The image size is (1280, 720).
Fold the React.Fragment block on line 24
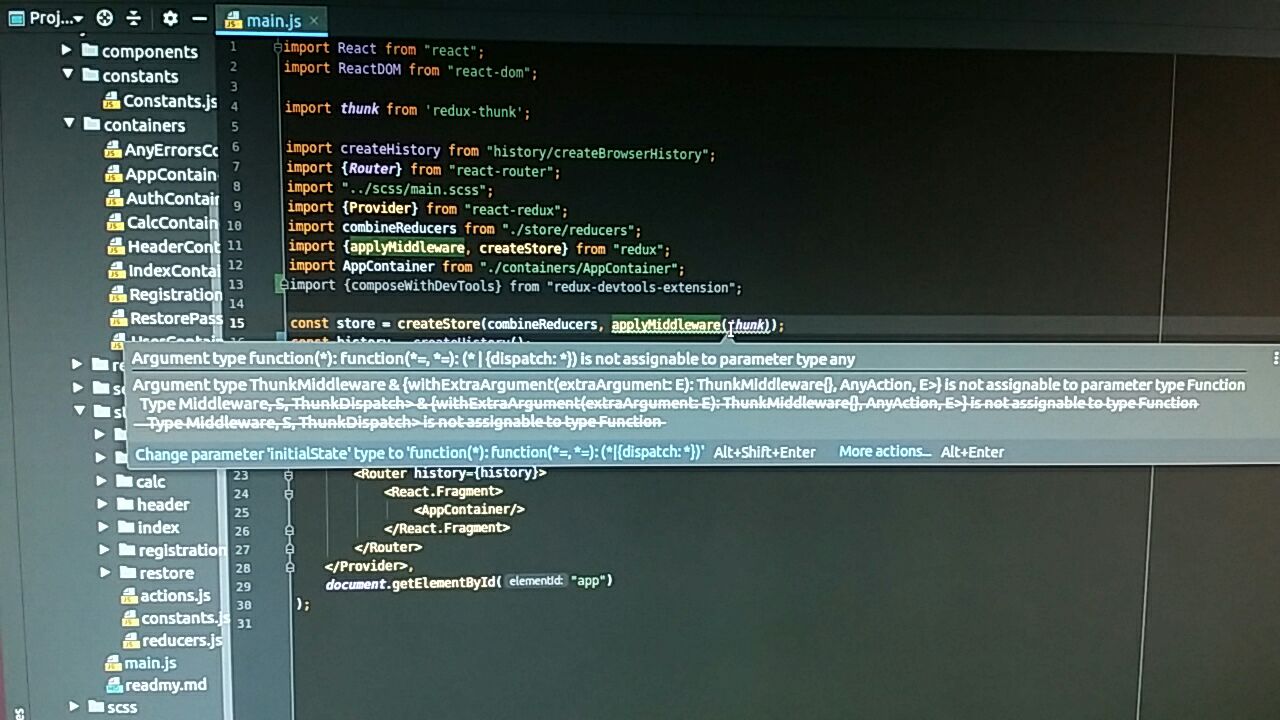[288, 492]
